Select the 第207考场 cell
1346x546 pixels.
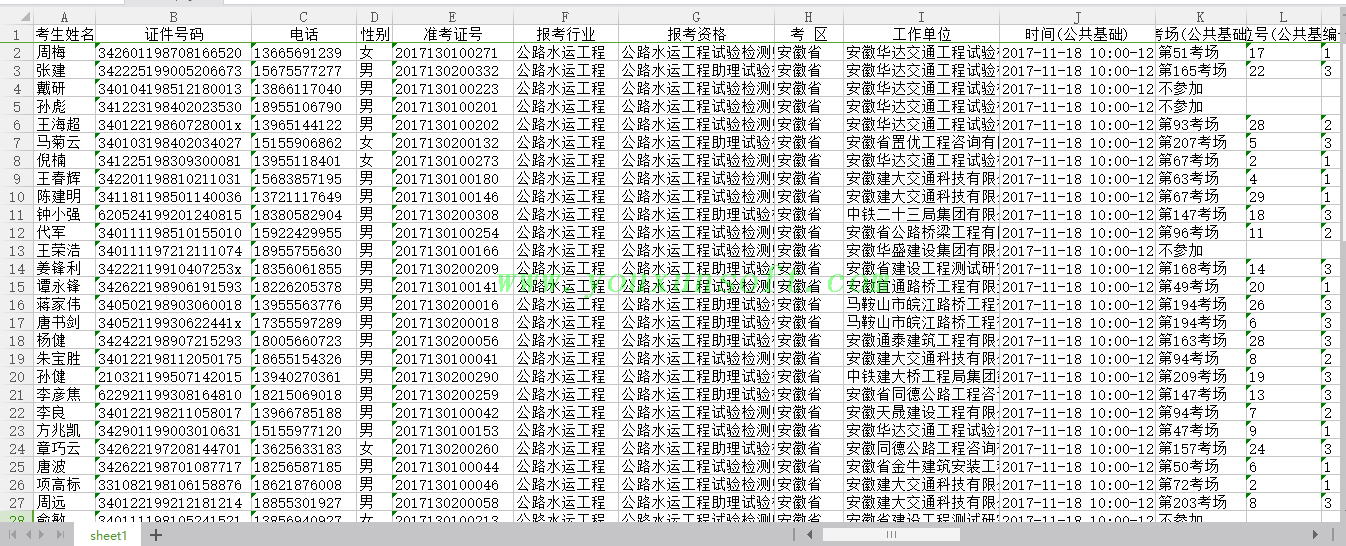tap(1201, 142)
